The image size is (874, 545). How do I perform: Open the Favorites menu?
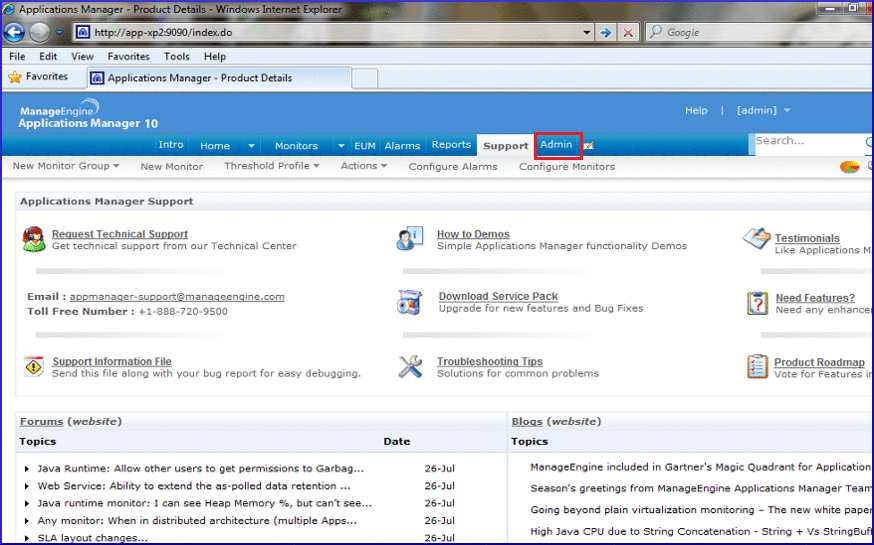[129, 56]
